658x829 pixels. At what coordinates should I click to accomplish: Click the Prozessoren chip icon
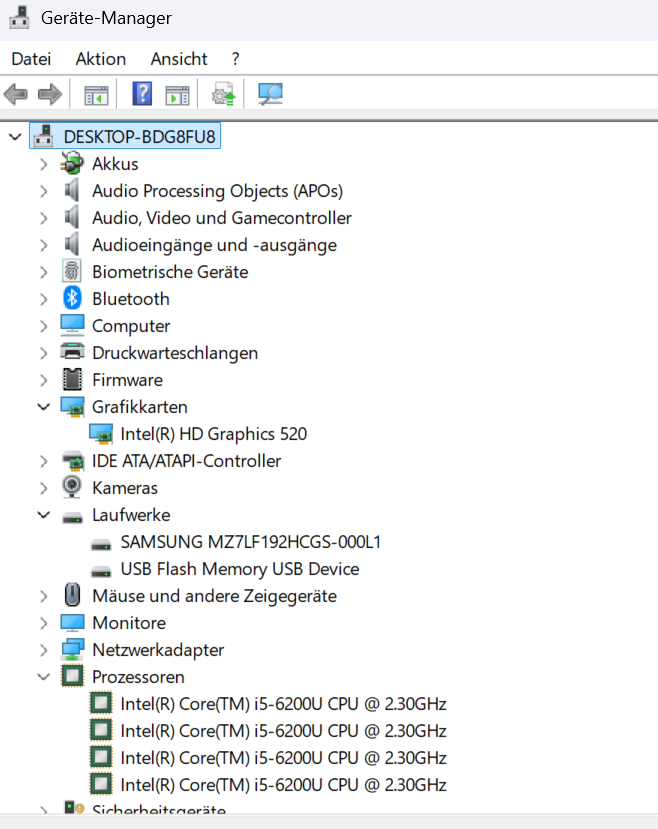pyautogui.click(x=72, y=676)
